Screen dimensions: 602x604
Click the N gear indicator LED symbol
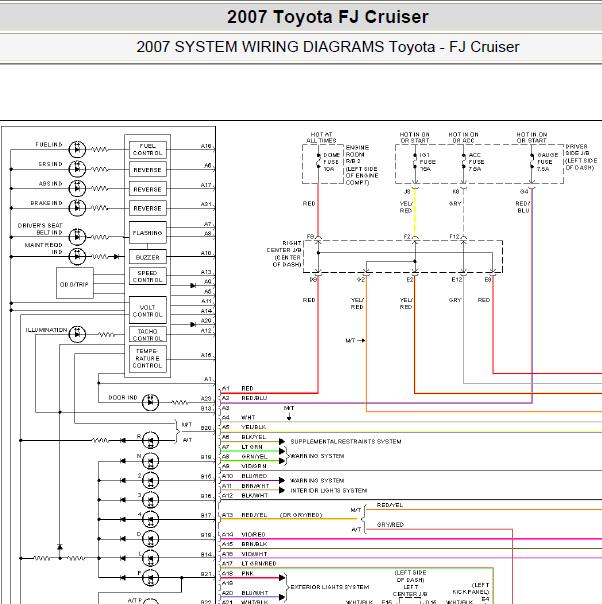tap(150, 461)
